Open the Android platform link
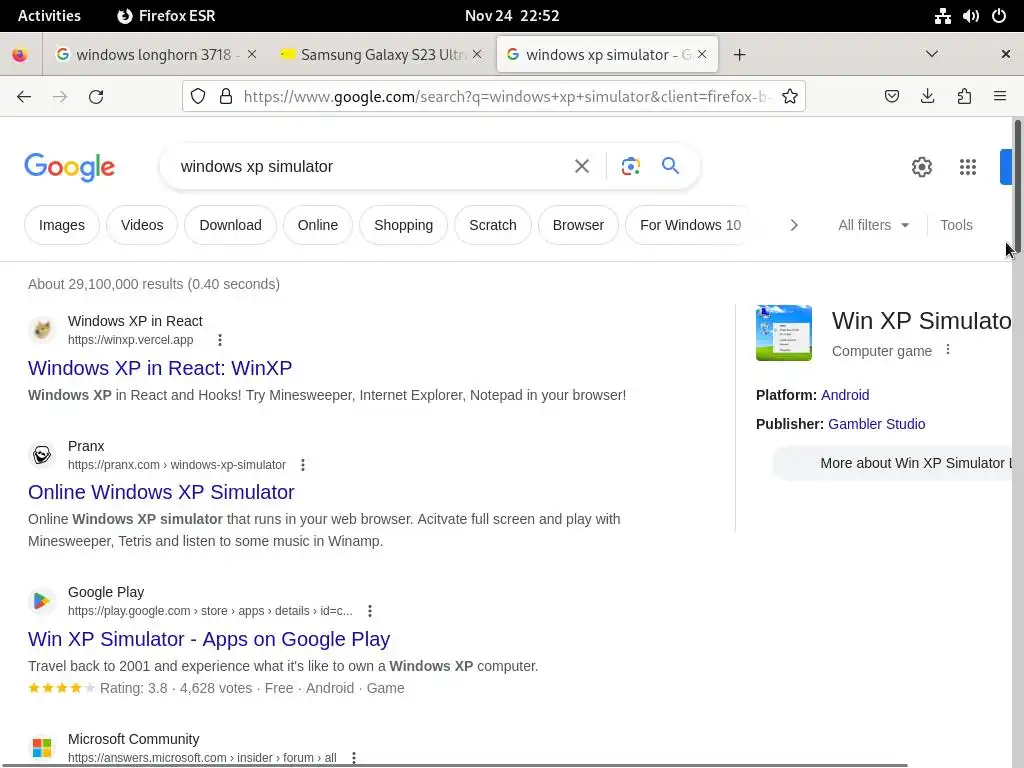1024x768 pixels. [845, 395]
